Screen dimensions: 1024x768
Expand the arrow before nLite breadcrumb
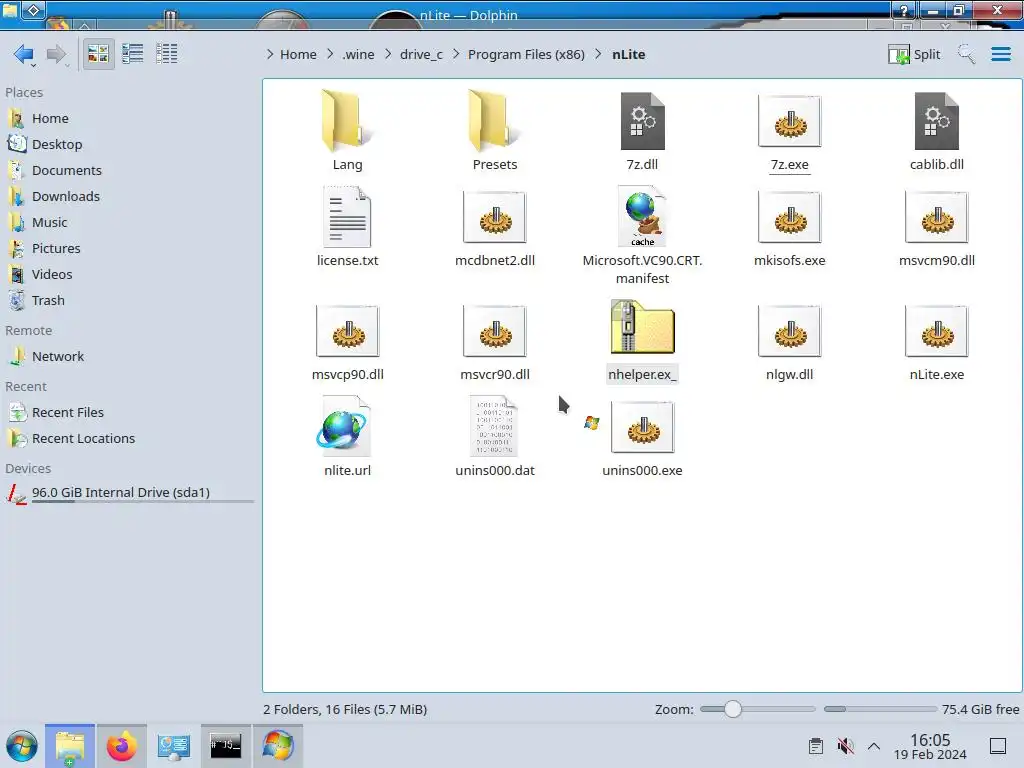[x=598, y=54]
